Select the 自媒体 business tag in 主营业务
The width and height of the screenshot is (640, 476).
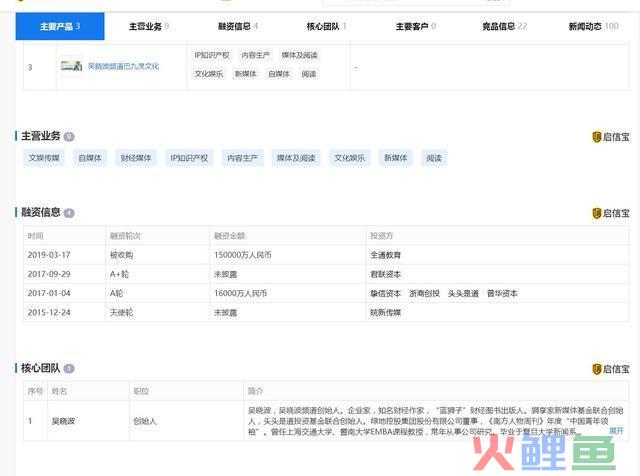pos(90,158)
